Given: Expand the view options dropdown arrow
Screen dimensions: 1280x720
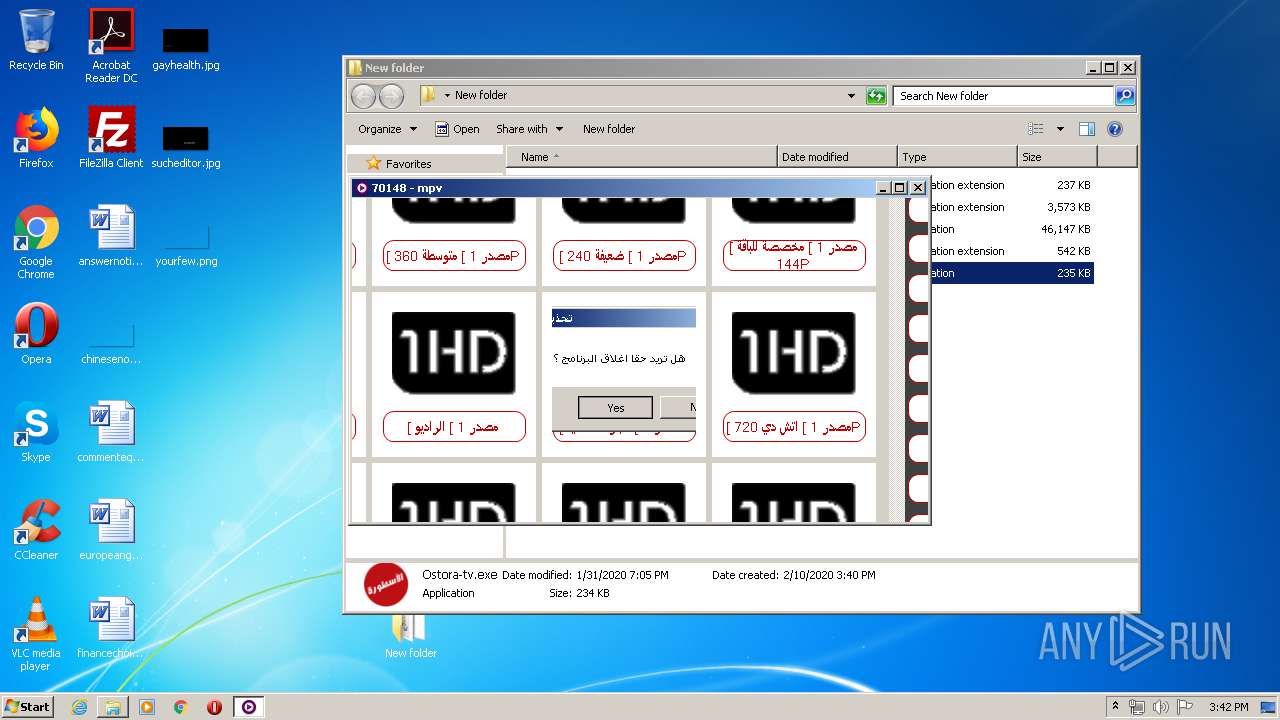Looking at the screenshot, I should (x=1060, y=129).
